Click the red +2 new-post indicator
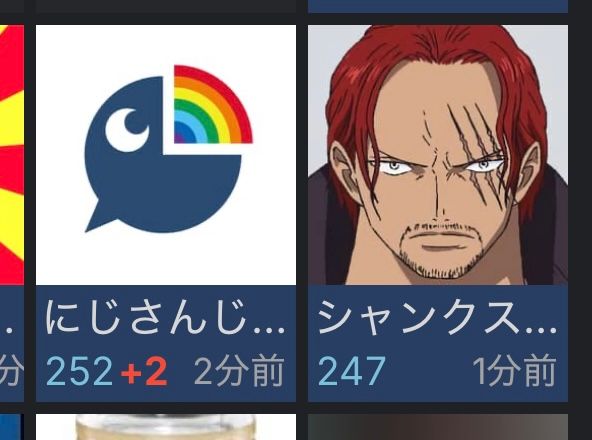Viewport: 592px width, 440px height. point(144,371)
